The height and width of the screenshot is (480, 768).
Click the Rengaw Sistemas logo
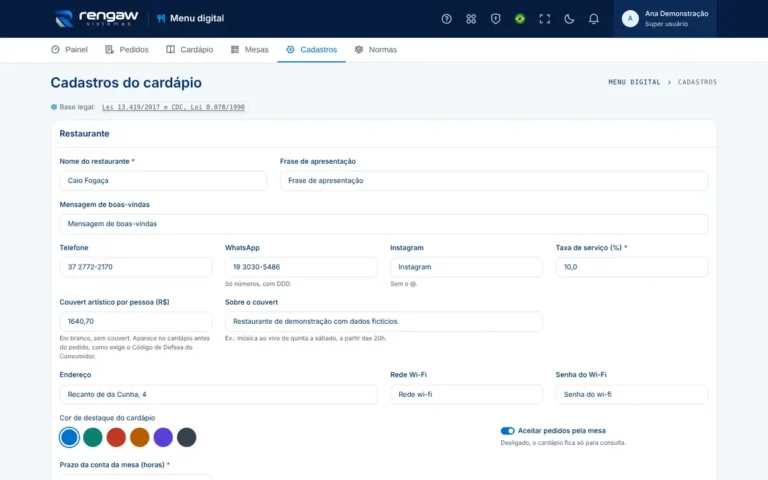coord(96,19)
